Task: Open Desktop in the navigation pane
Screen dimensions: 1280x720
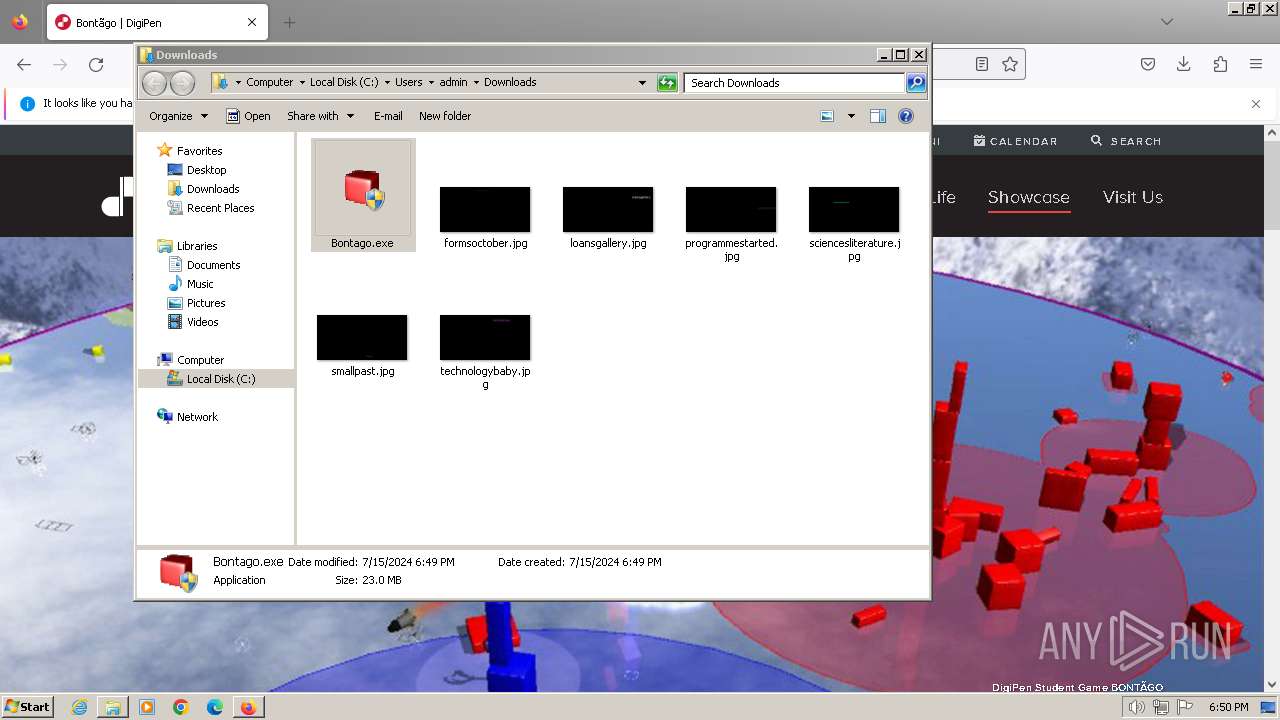Action: [x=206, y=170]
